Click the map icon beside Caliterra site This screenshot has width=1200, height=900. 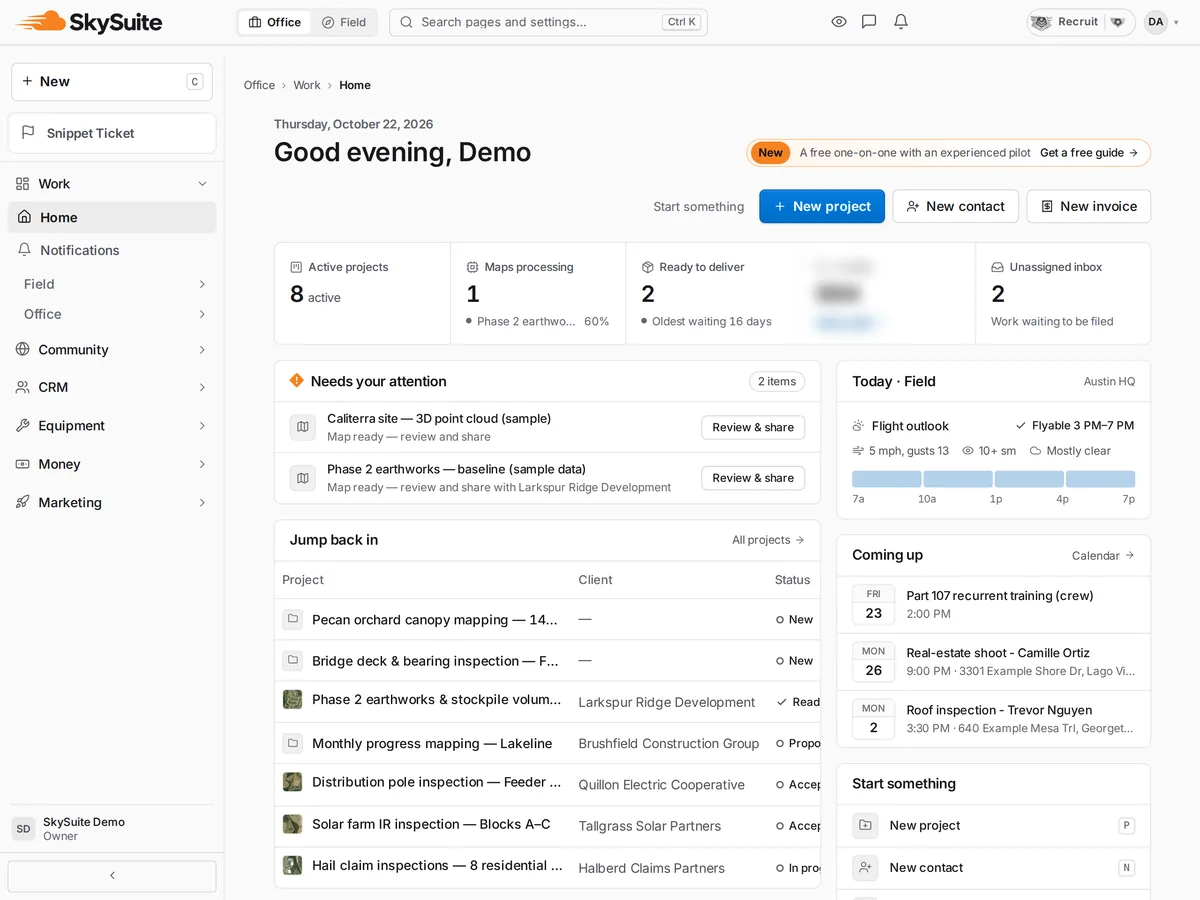[303, 427]
